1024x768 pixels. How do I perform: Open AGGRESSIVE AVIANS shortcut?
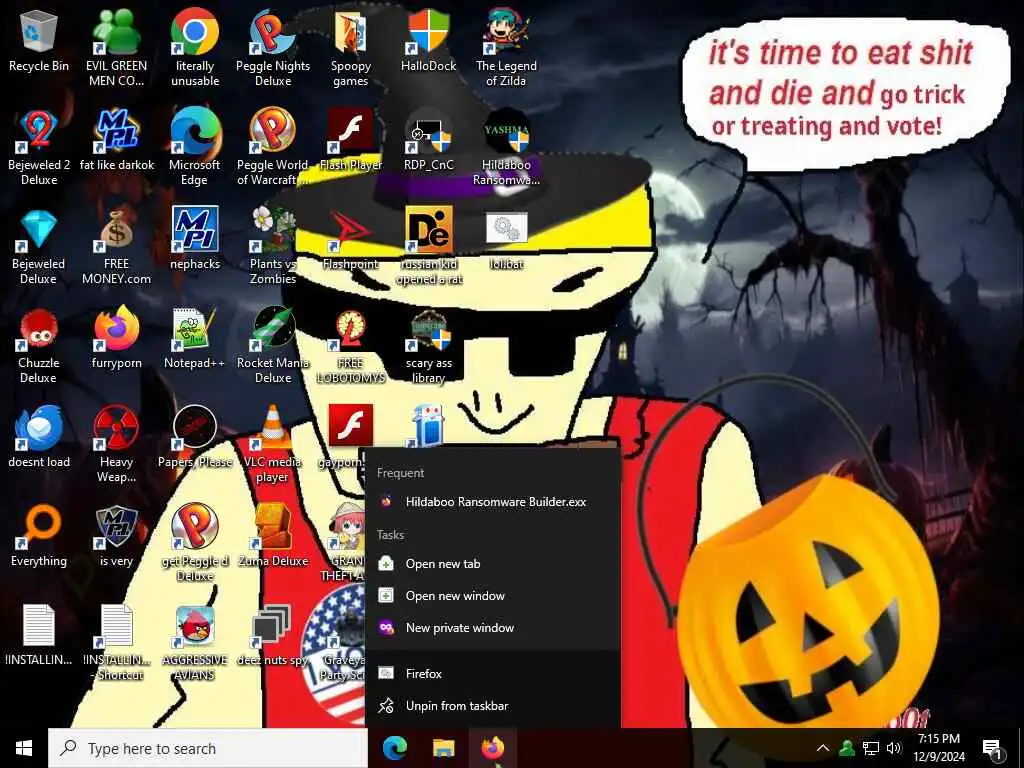coord(195,641)
